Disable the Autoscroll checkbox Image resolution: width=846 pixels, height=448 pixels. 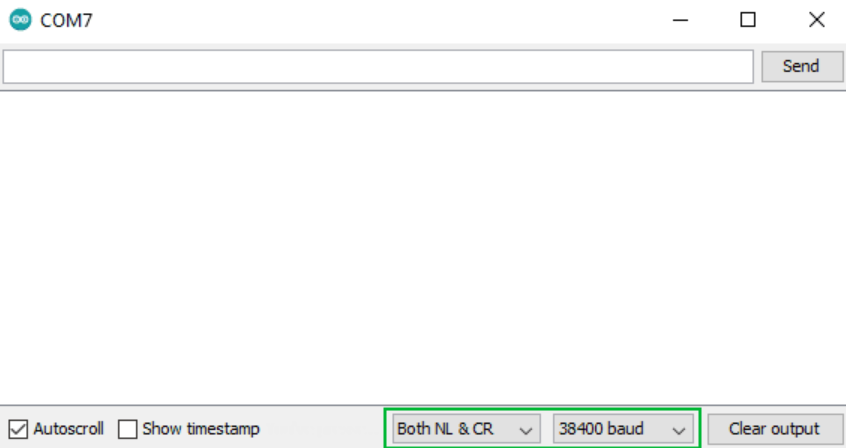pyautogui.click(x=18, y=430)
